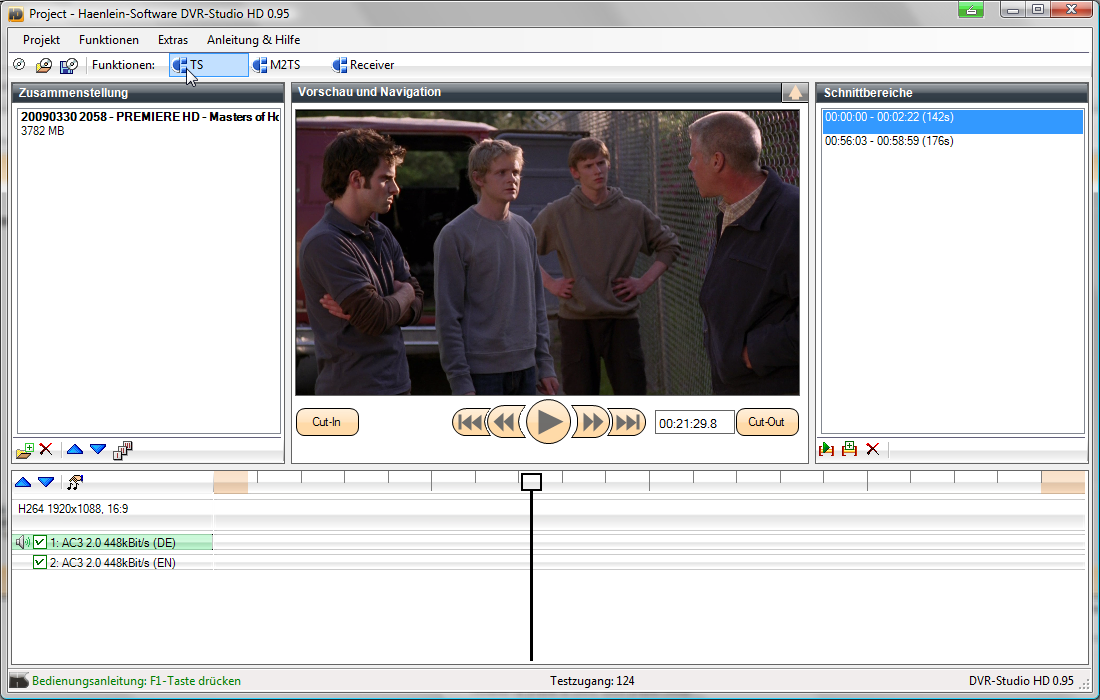Select cut range 00:56:03 - 00:58:59 (176s)

click(x=953, y=141)
